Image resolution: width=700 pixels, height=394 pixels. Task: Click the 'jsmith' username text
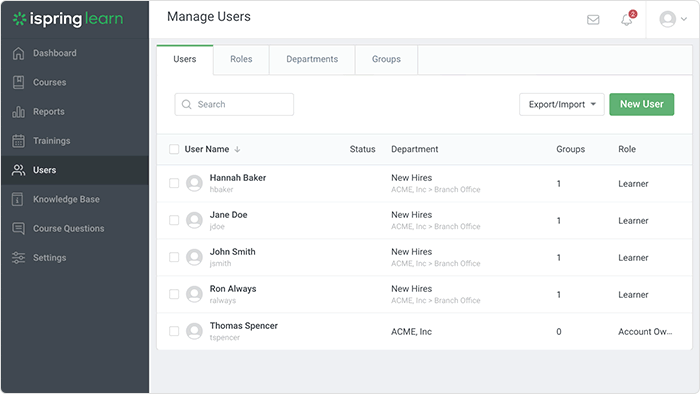tap(221, 264)
